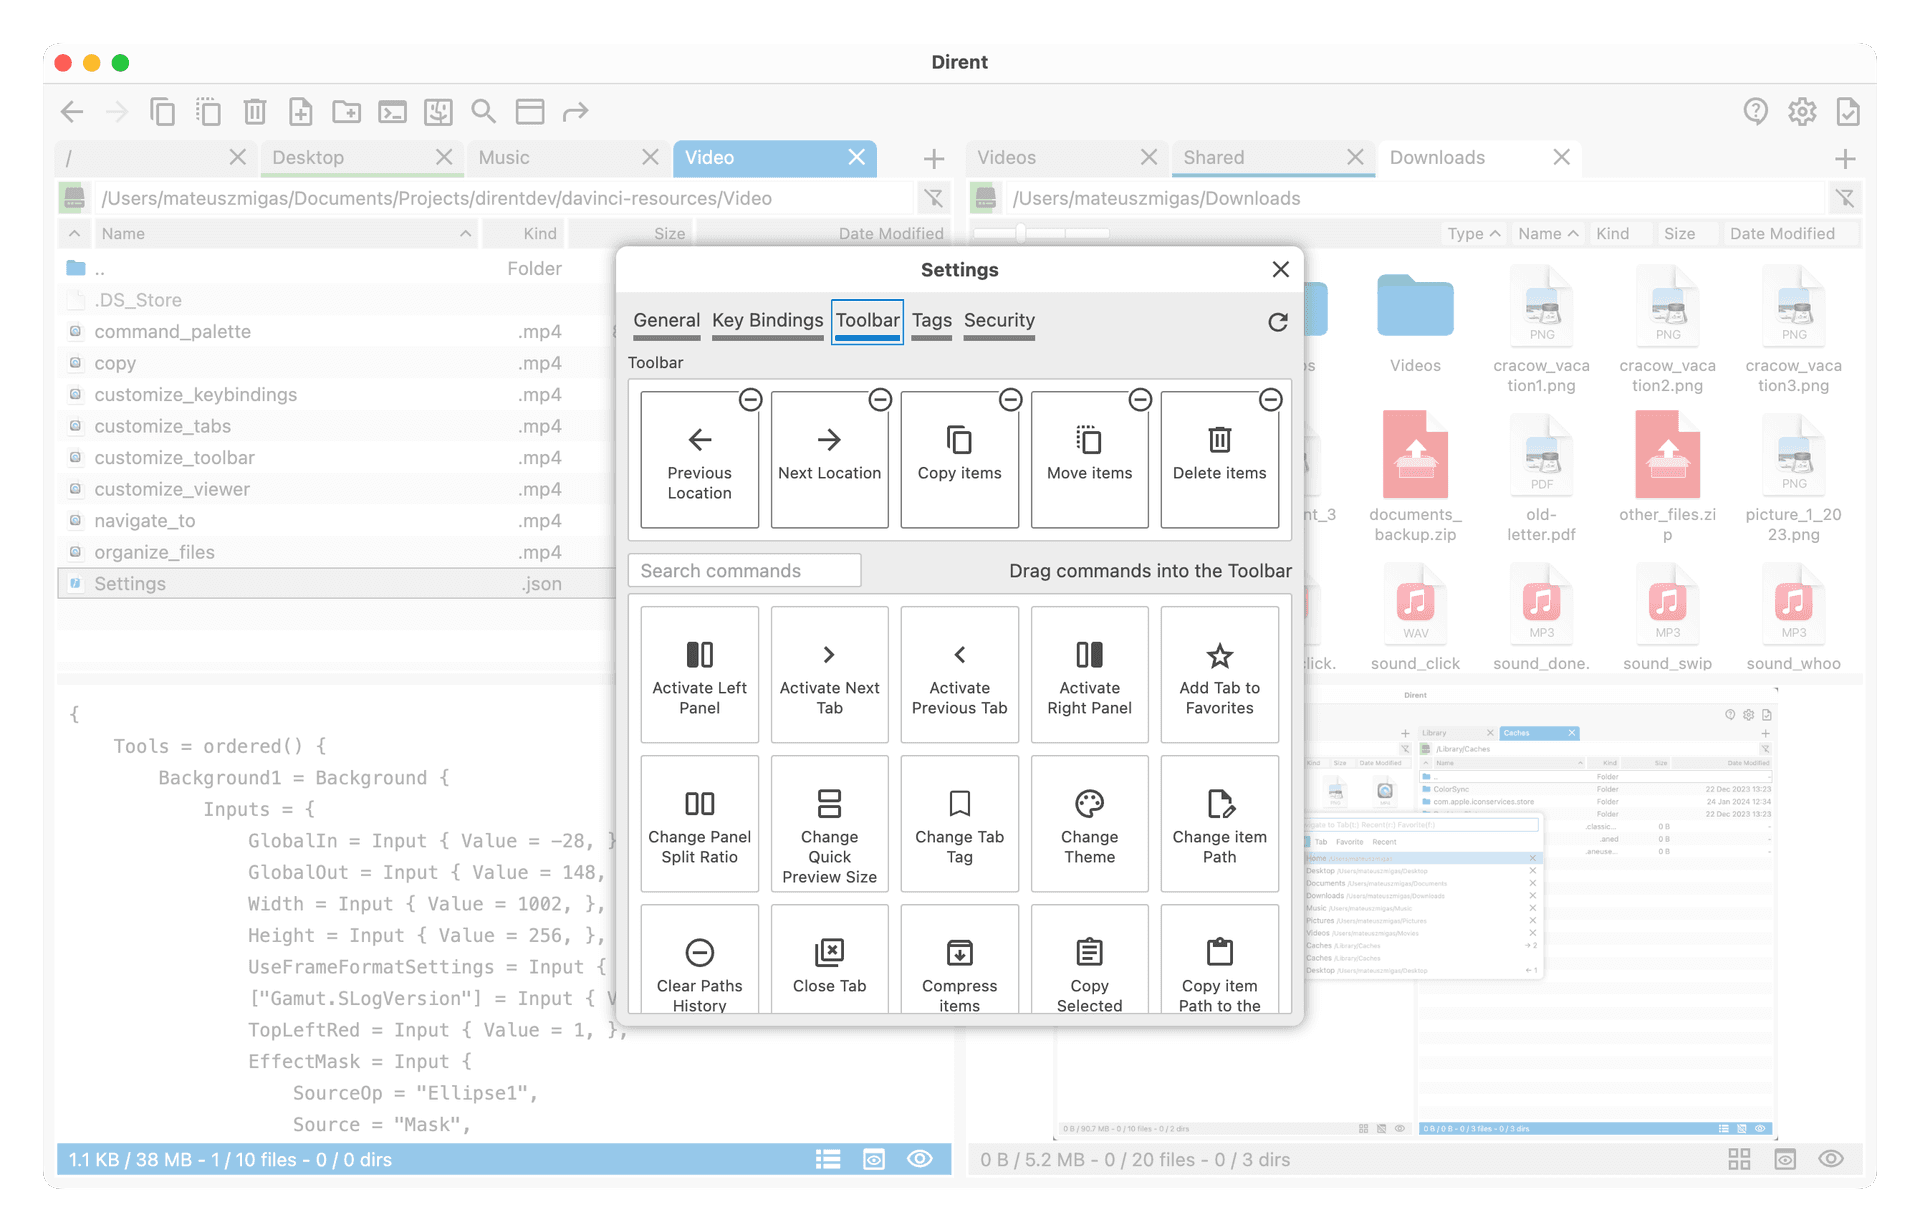This screenshot has height=1232, width=1920.
Task: Close the Video tab
Action: pyautogui.click(x=857, y=157)
